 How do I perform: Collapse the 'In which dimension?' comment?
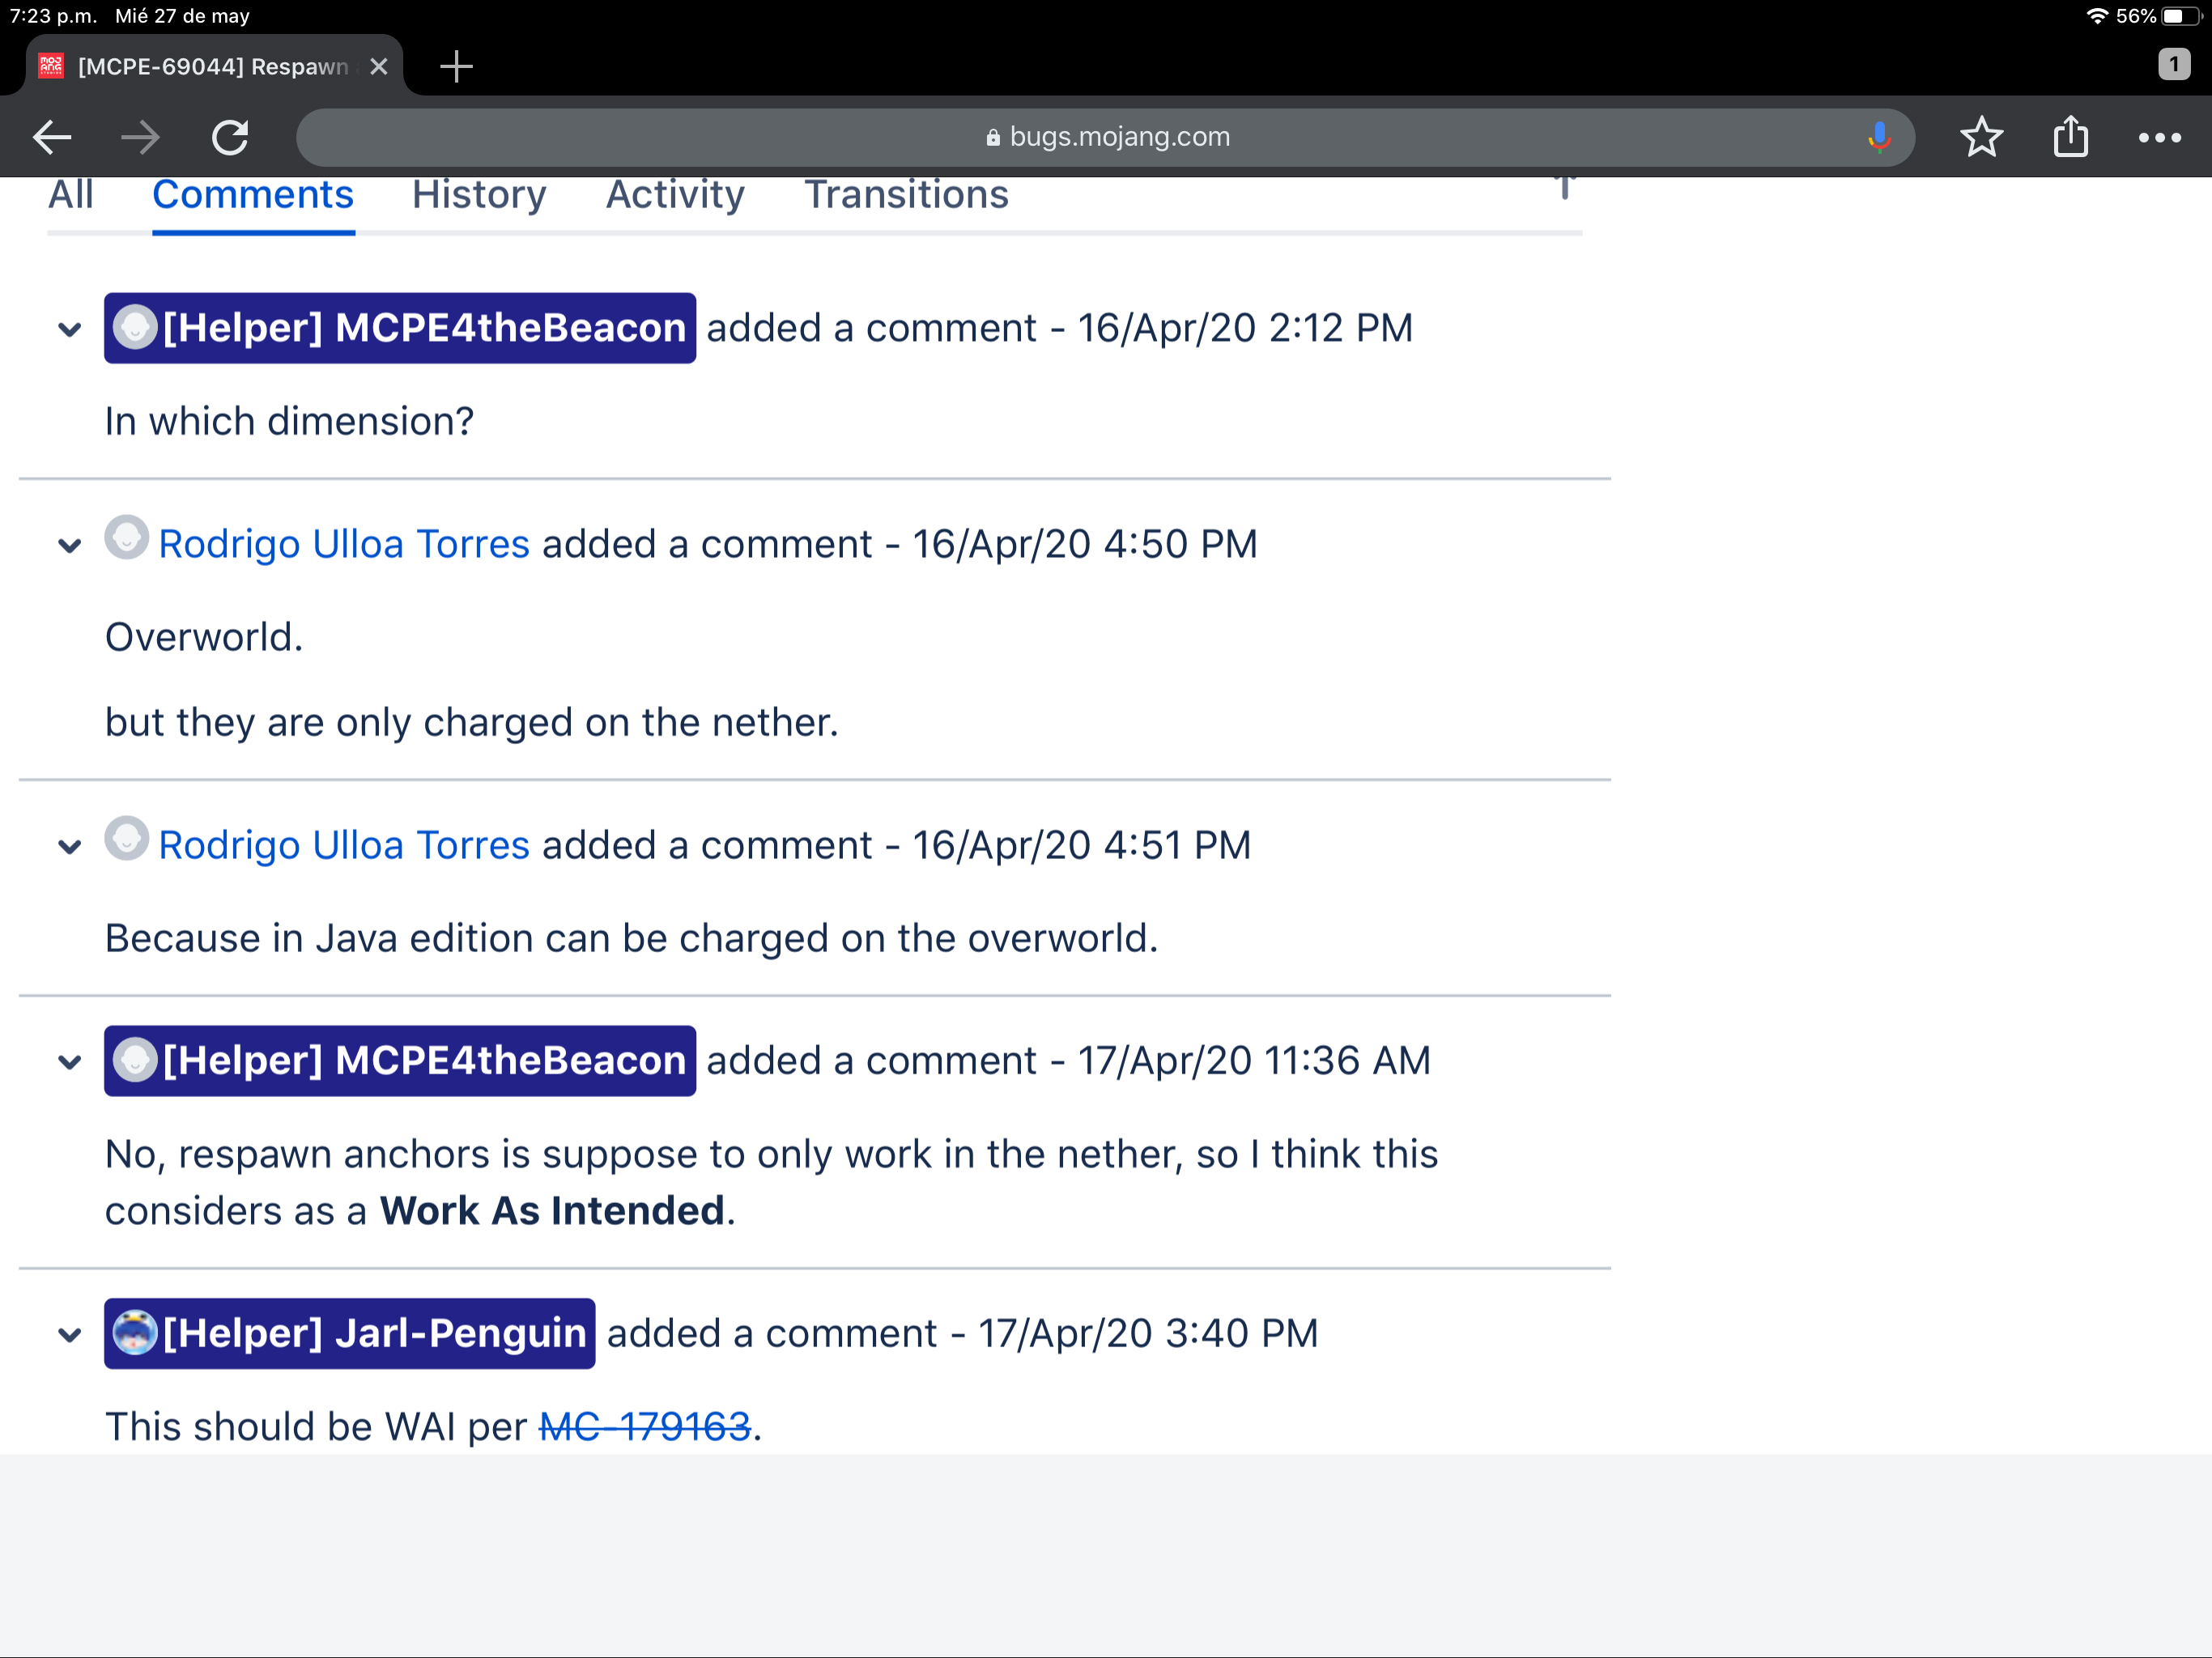click(x=69, y=329)
